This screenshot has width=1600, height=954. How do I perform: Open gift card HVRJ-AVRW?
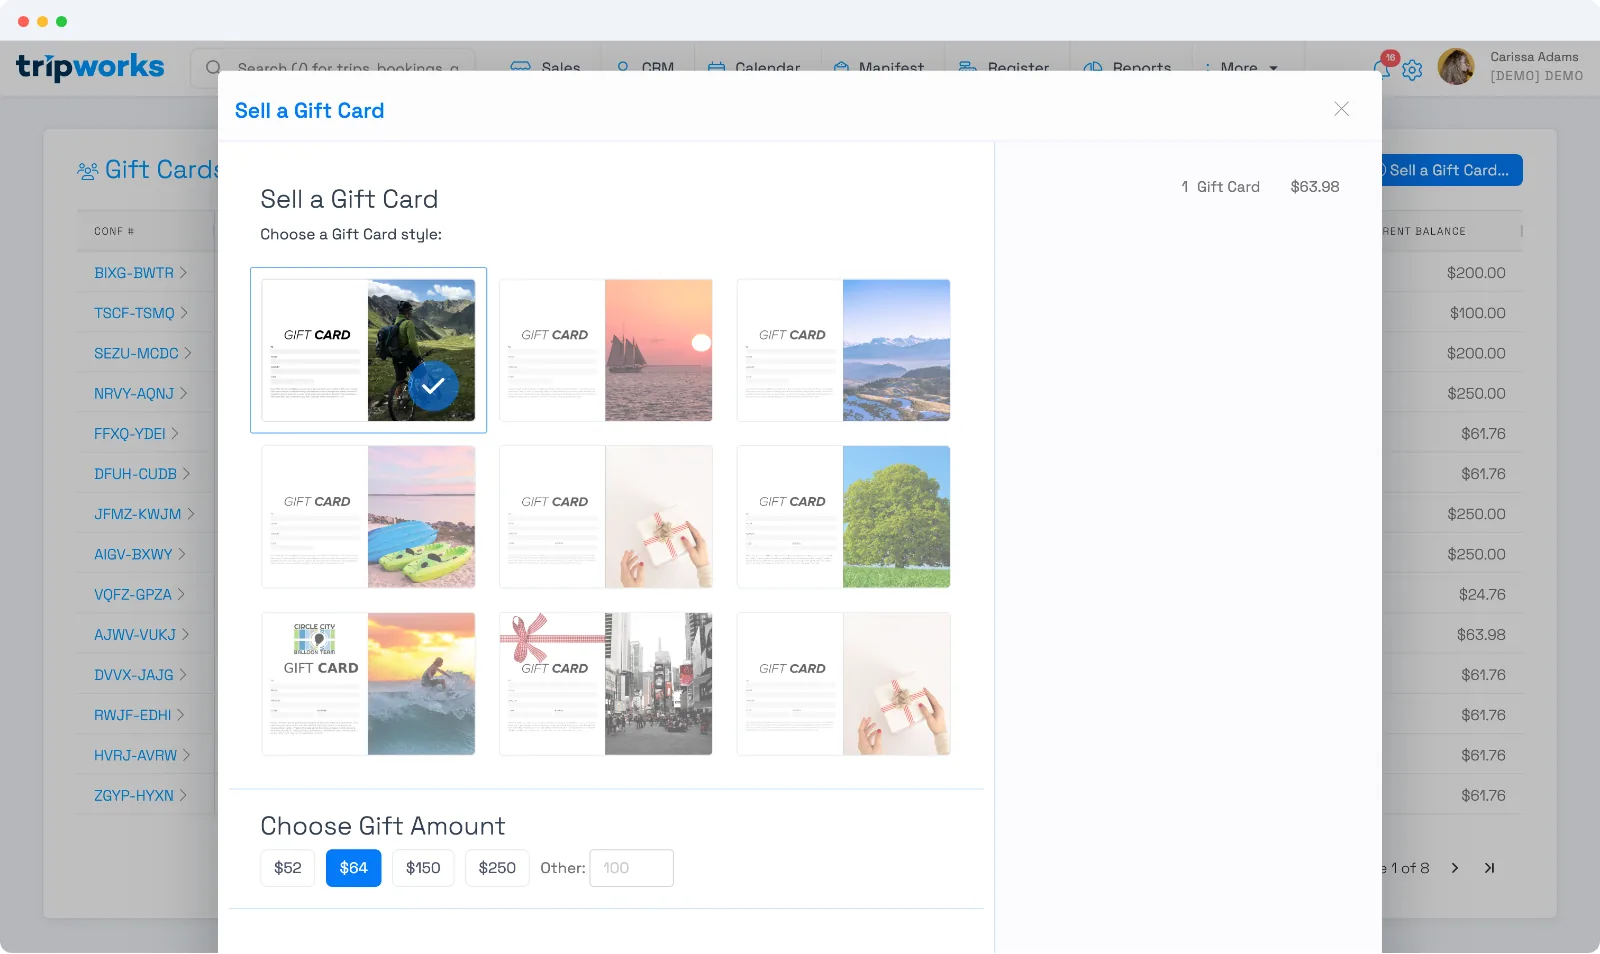143,755
